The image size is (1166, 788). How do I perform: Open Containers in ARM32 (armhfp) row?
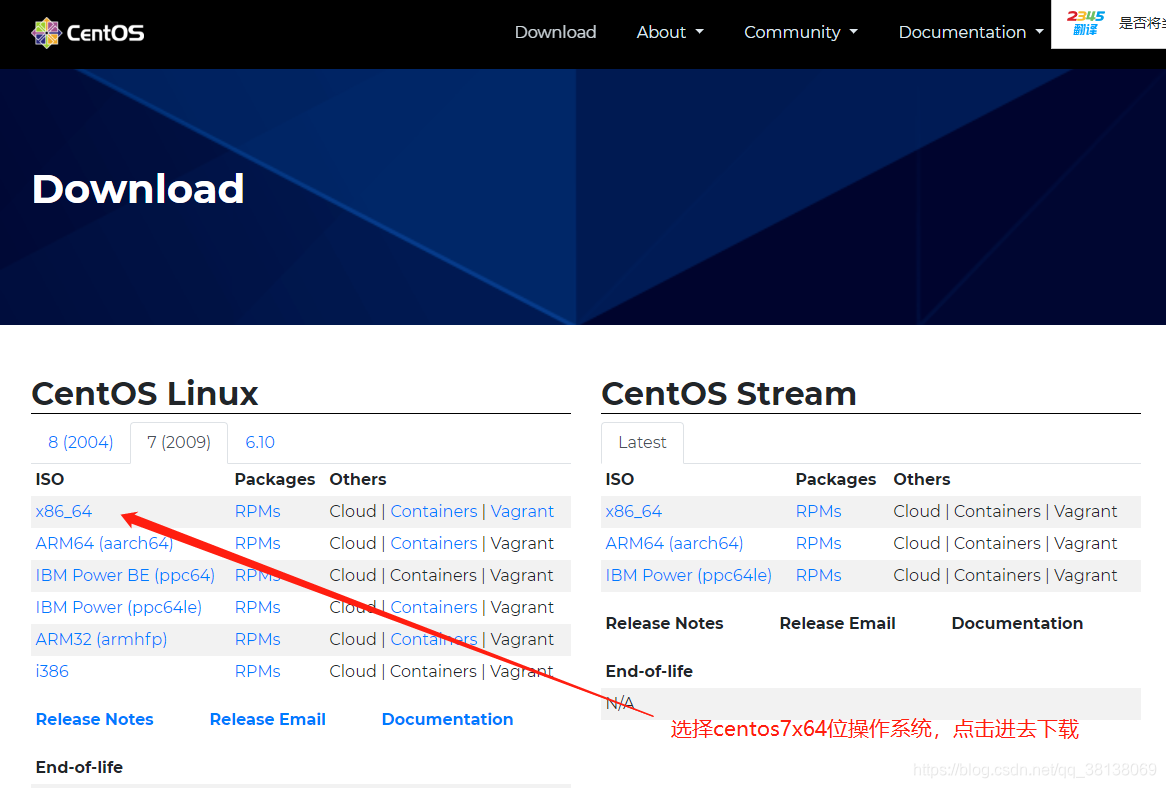point(434,639)
